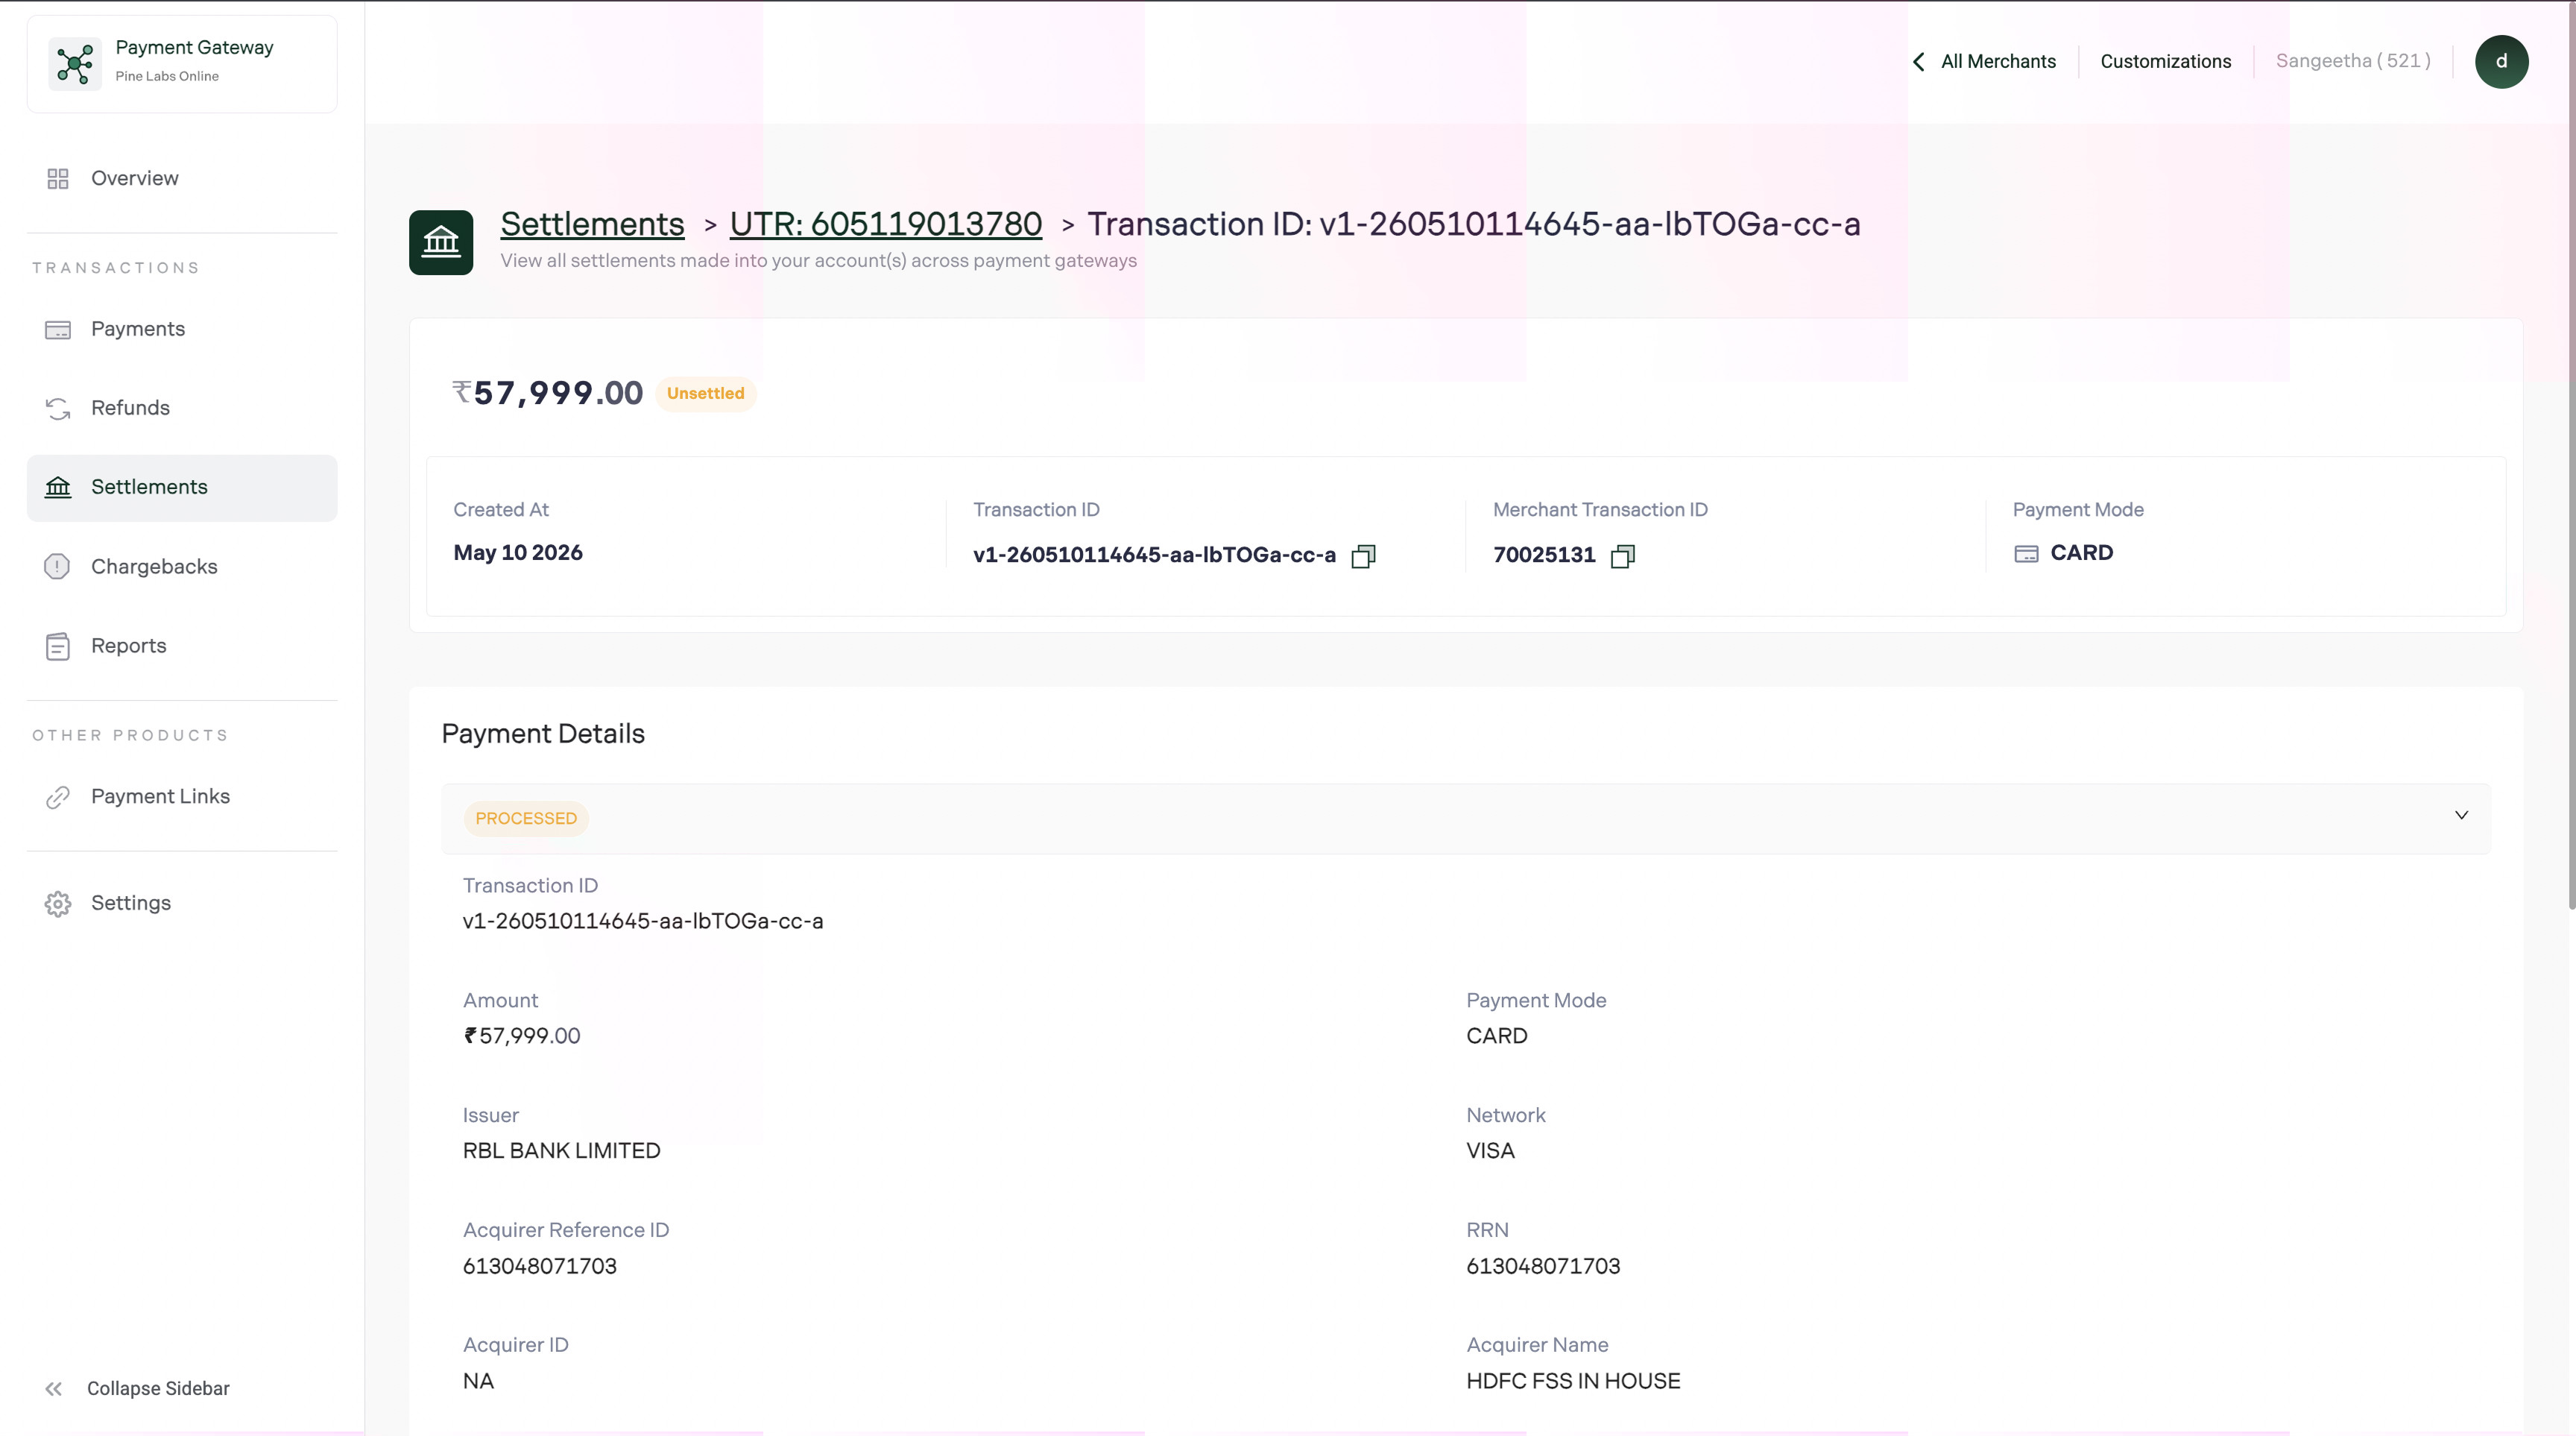This screenshot has height=1436, width=2576.
Task: Click the Payment Links chain icon
Action: 58,797
